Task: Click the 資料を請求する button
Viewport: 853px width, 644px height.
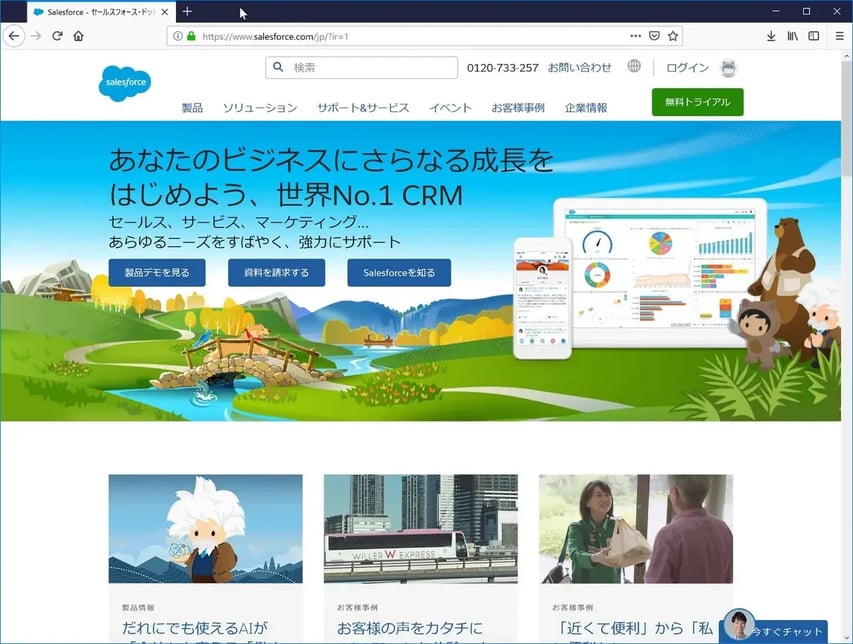Action: coord(276,273)
